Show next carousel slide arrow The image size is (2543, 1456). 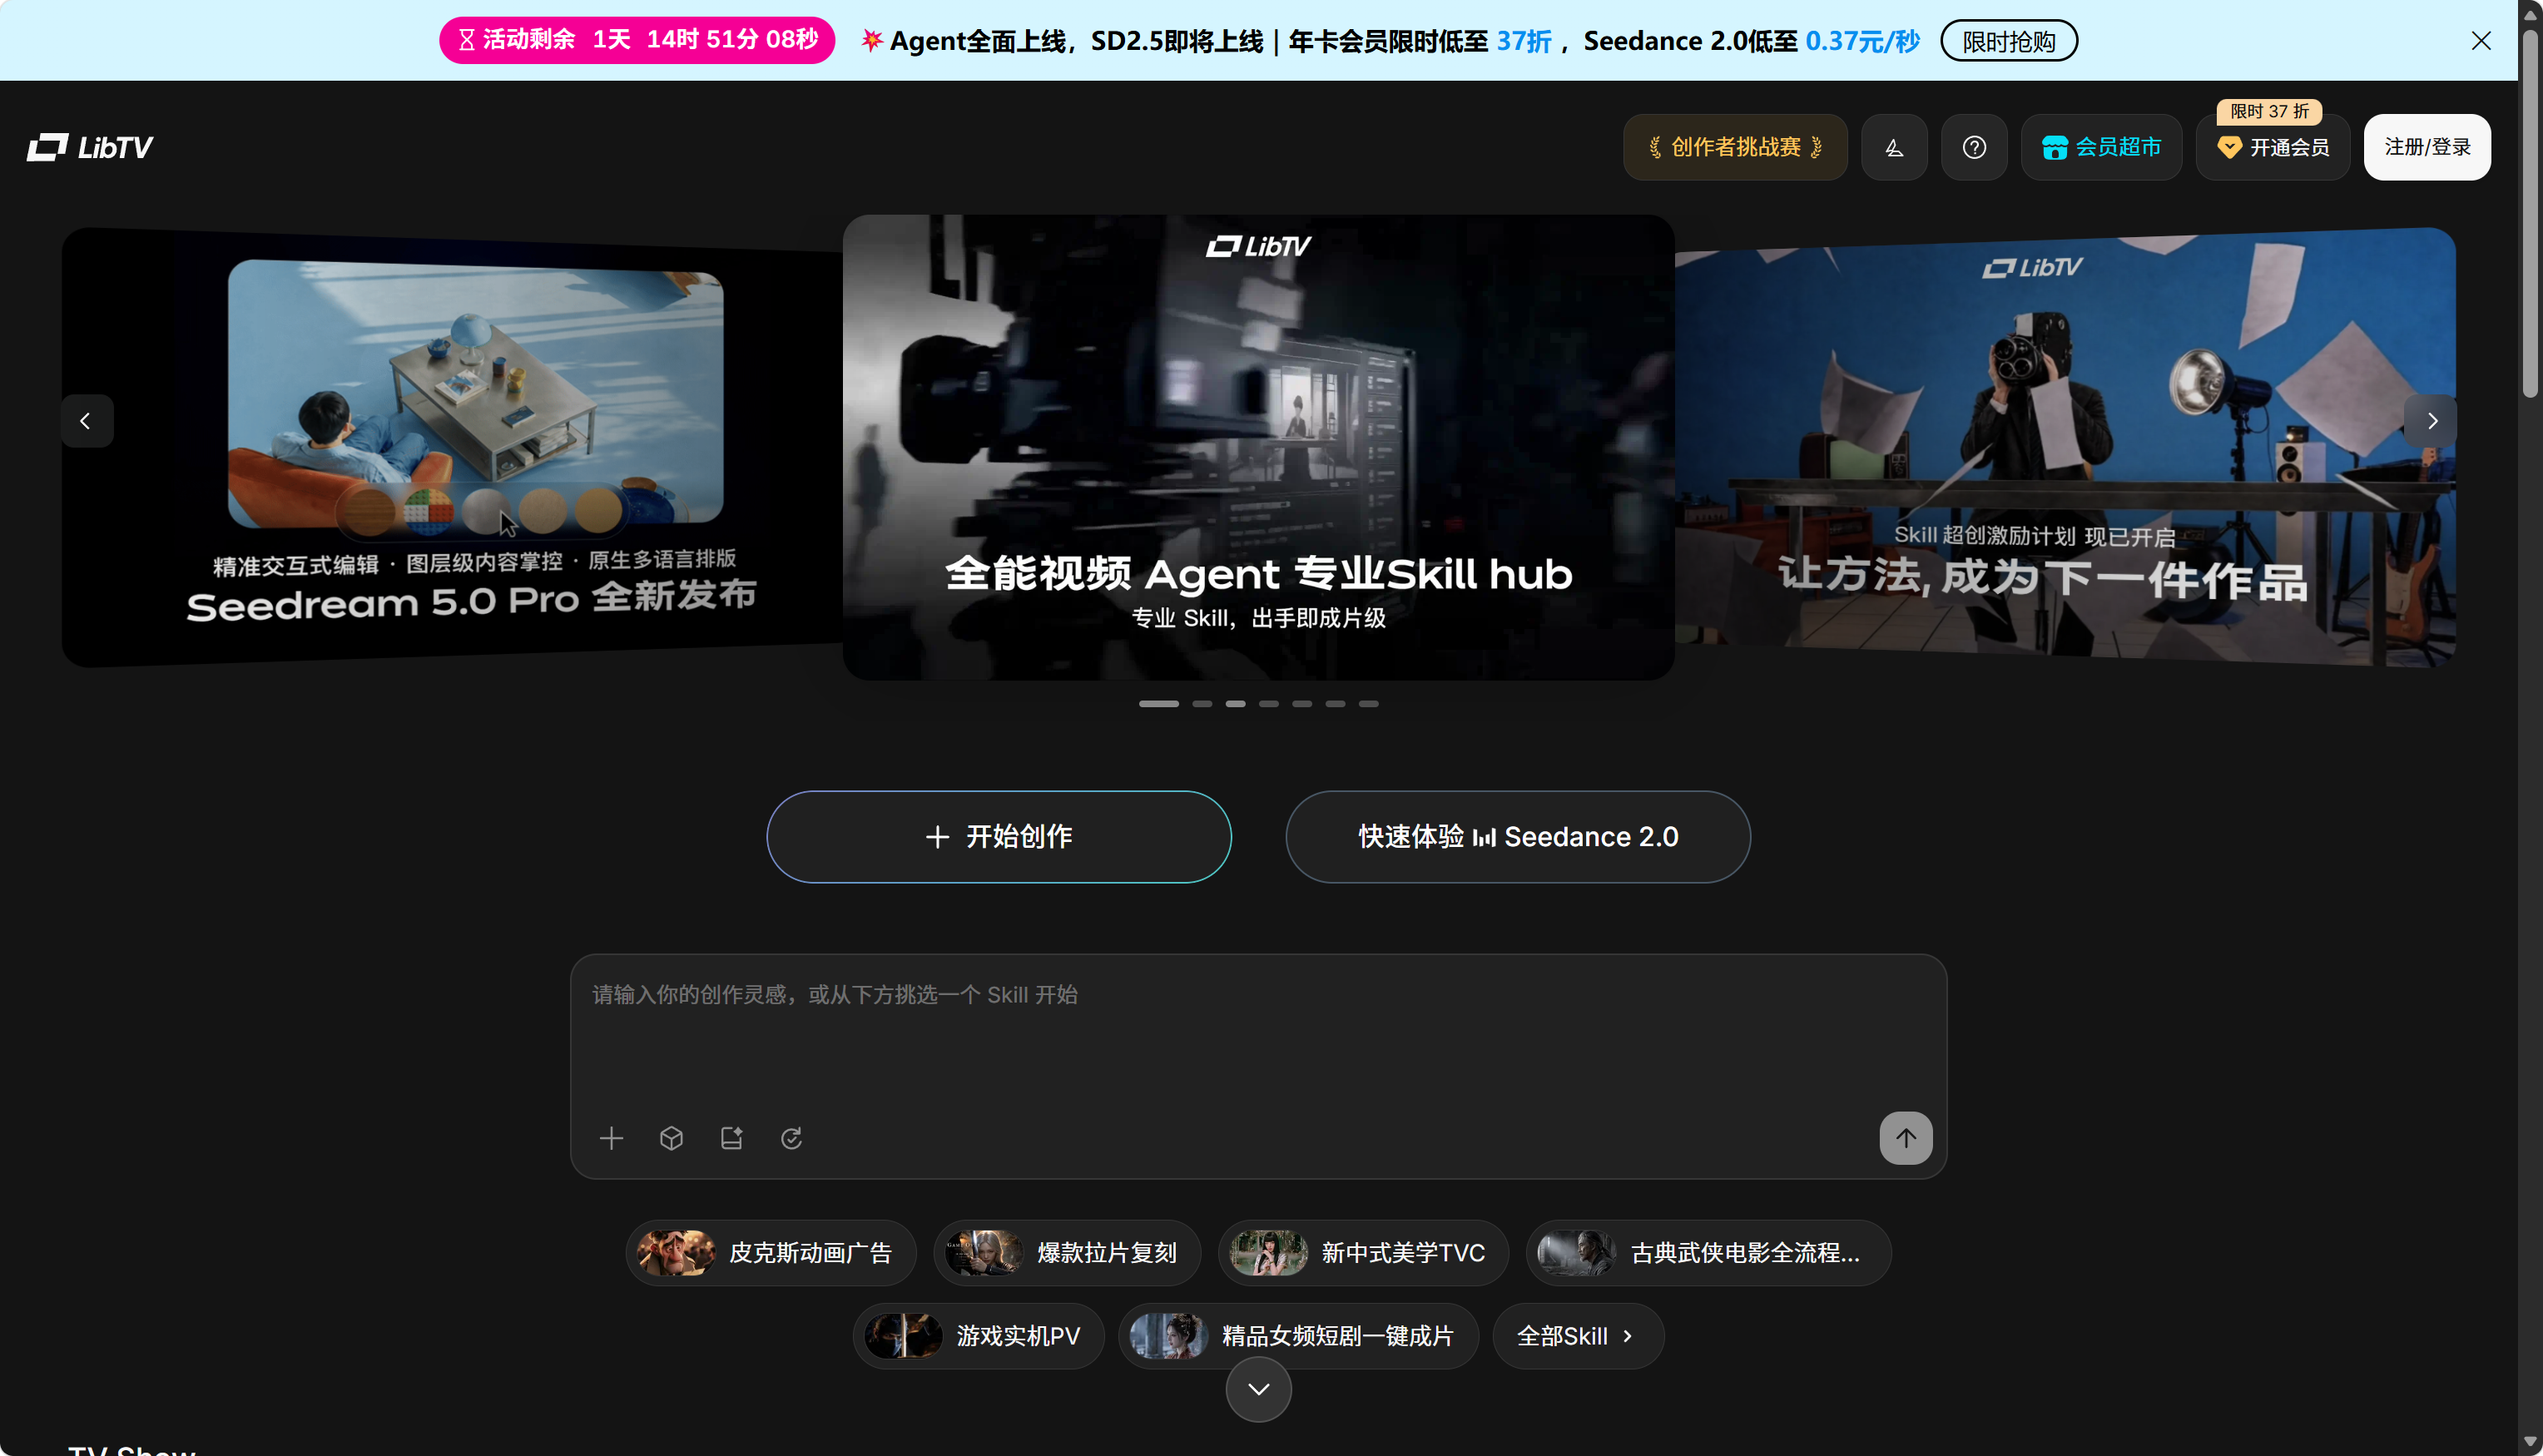[2432, 421]
